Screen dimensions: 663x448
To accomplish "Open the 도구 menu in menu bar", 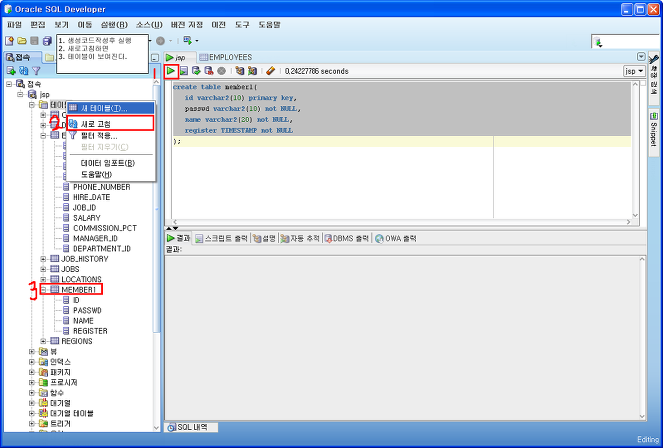I will tap(242, 25).
